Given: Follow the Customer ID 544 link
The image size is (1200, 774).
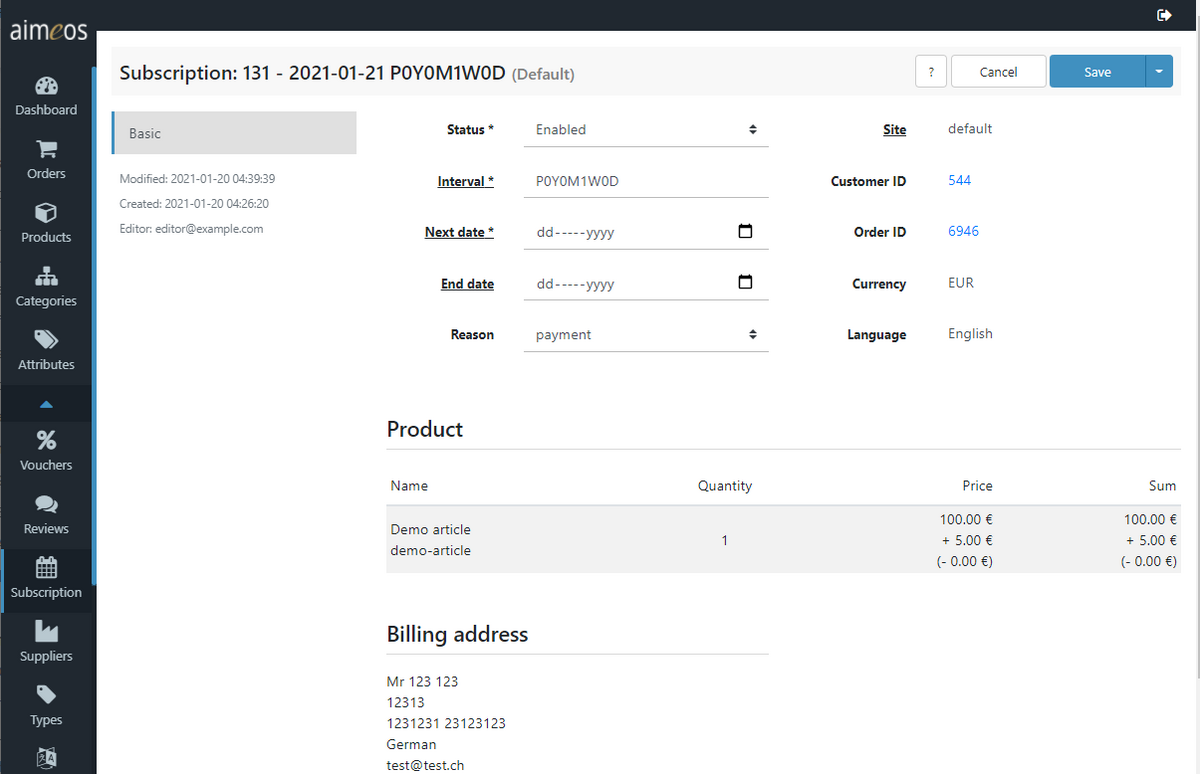Looking at the screenshot, I should [959, 180].
